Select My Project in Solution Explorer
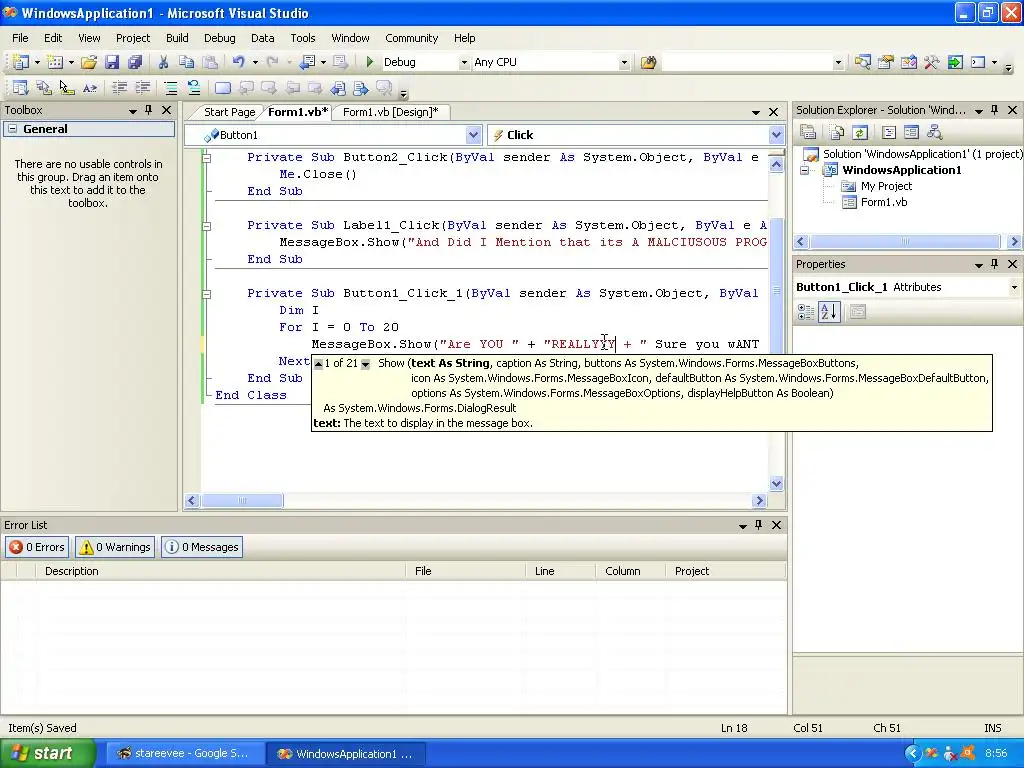 pos(886,186)
